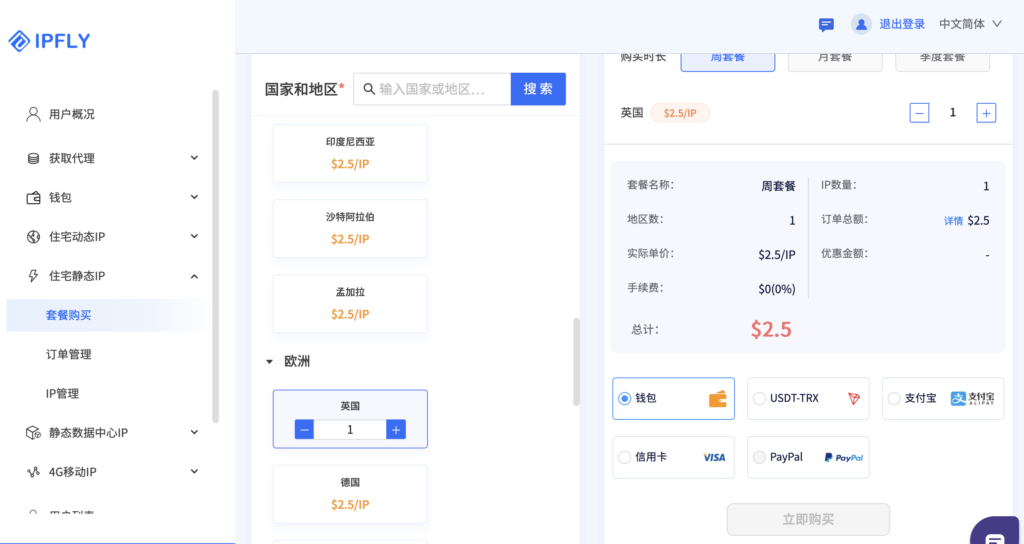Select 钱包 payment radio button
1024x544 pixels.
point(625,398)
